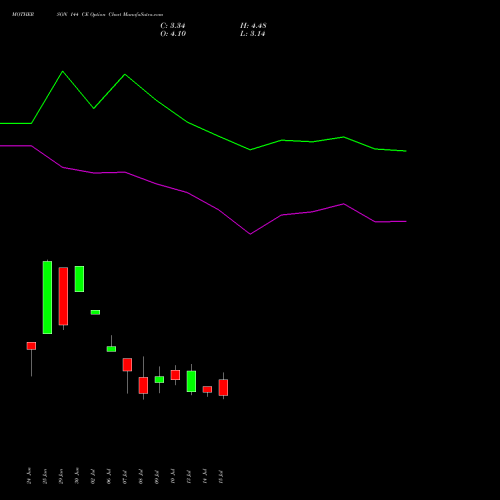This screenshot has width=500, height=500.
Task: Click the '10 Jul' date axis label
Action: (x=173, y=477)
